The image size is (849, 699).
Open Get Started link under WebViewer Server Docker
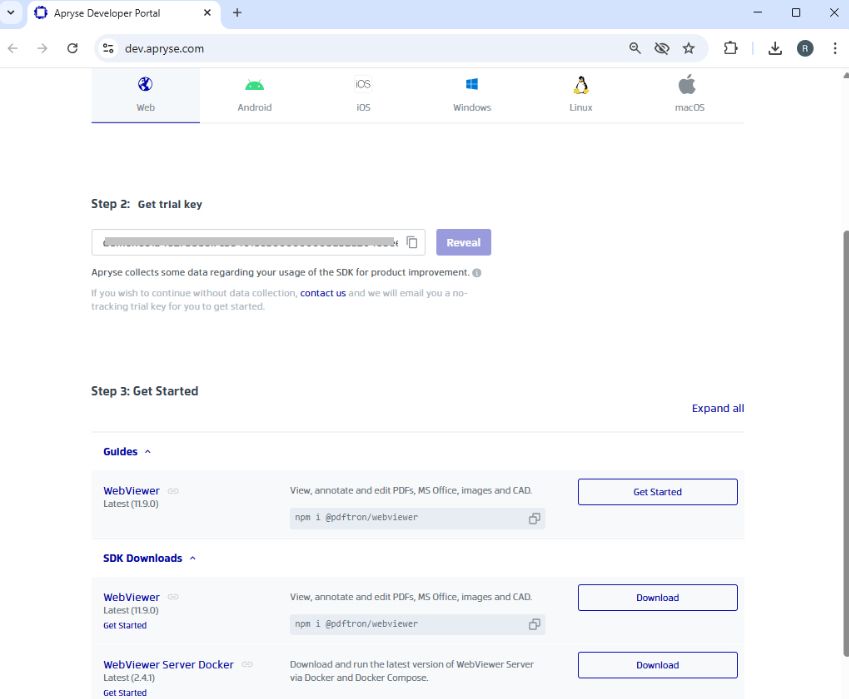(125, 693)
